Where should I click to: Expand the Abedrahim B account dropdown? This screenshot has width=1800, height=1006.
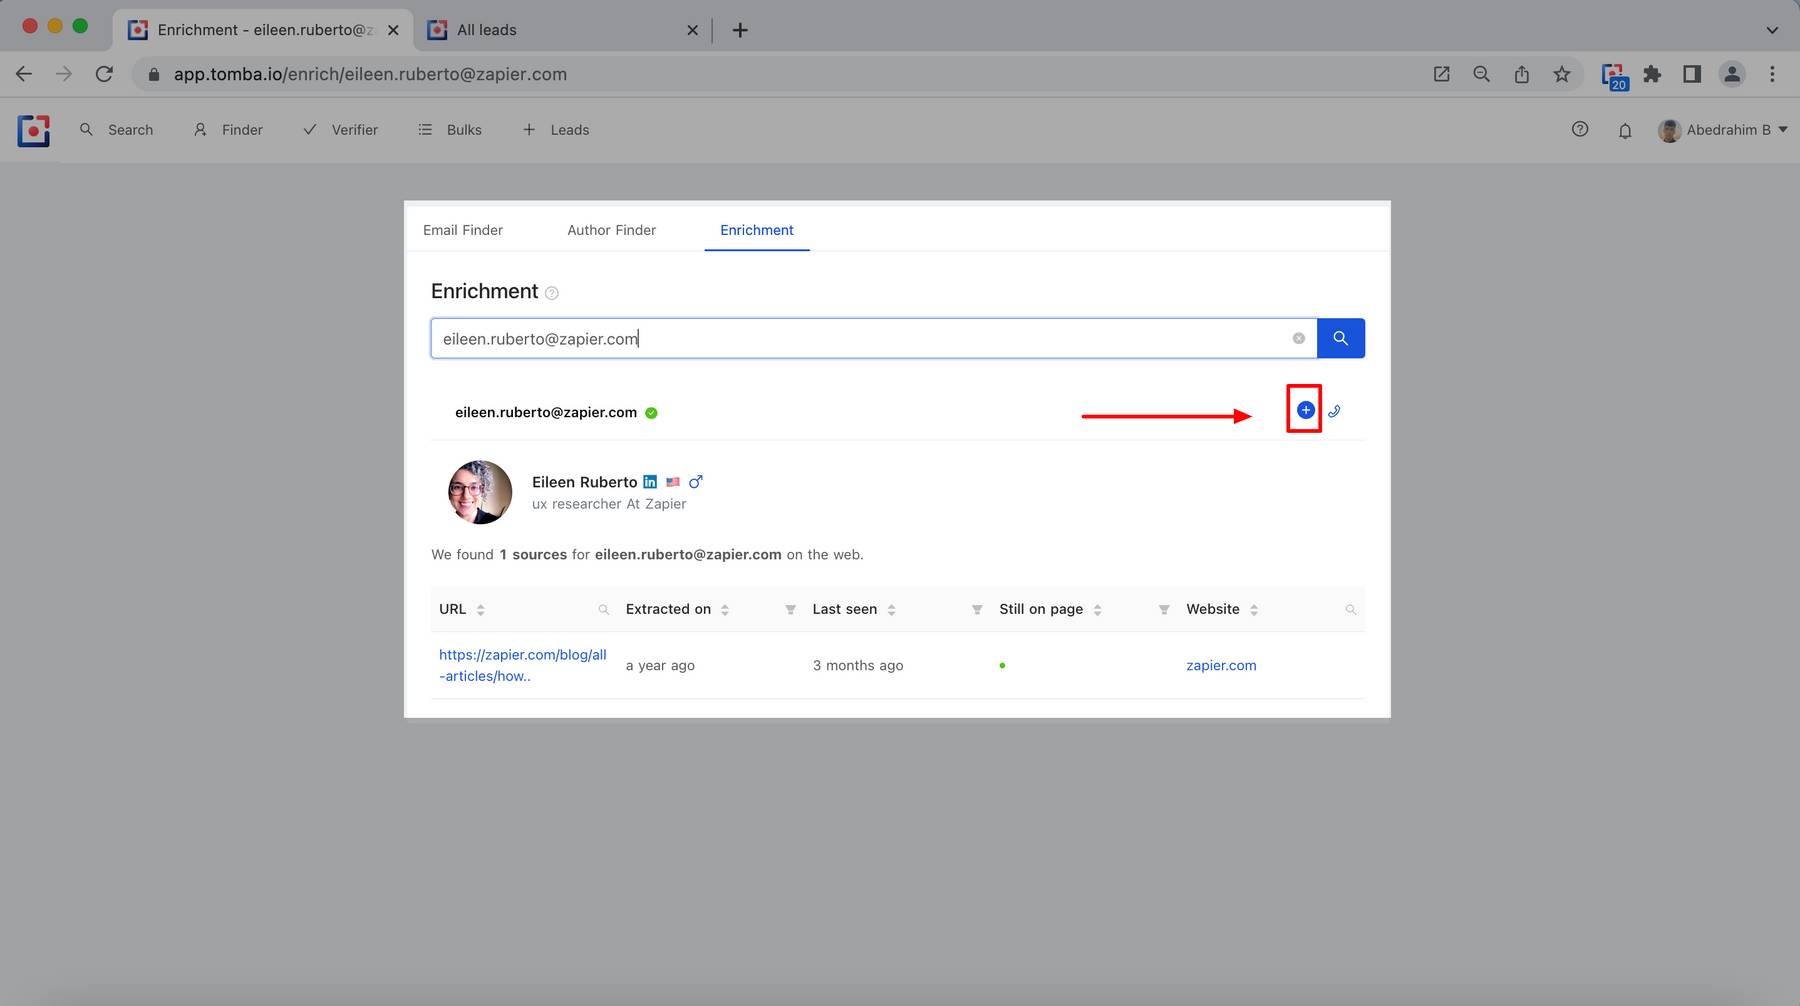pos(1722,130)
